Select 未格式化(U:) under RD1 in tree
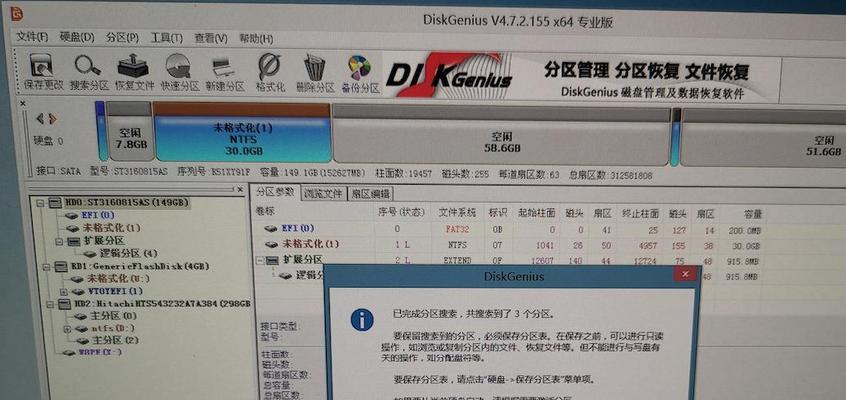This screenshot has width=846, height=400. click(118, 279)
